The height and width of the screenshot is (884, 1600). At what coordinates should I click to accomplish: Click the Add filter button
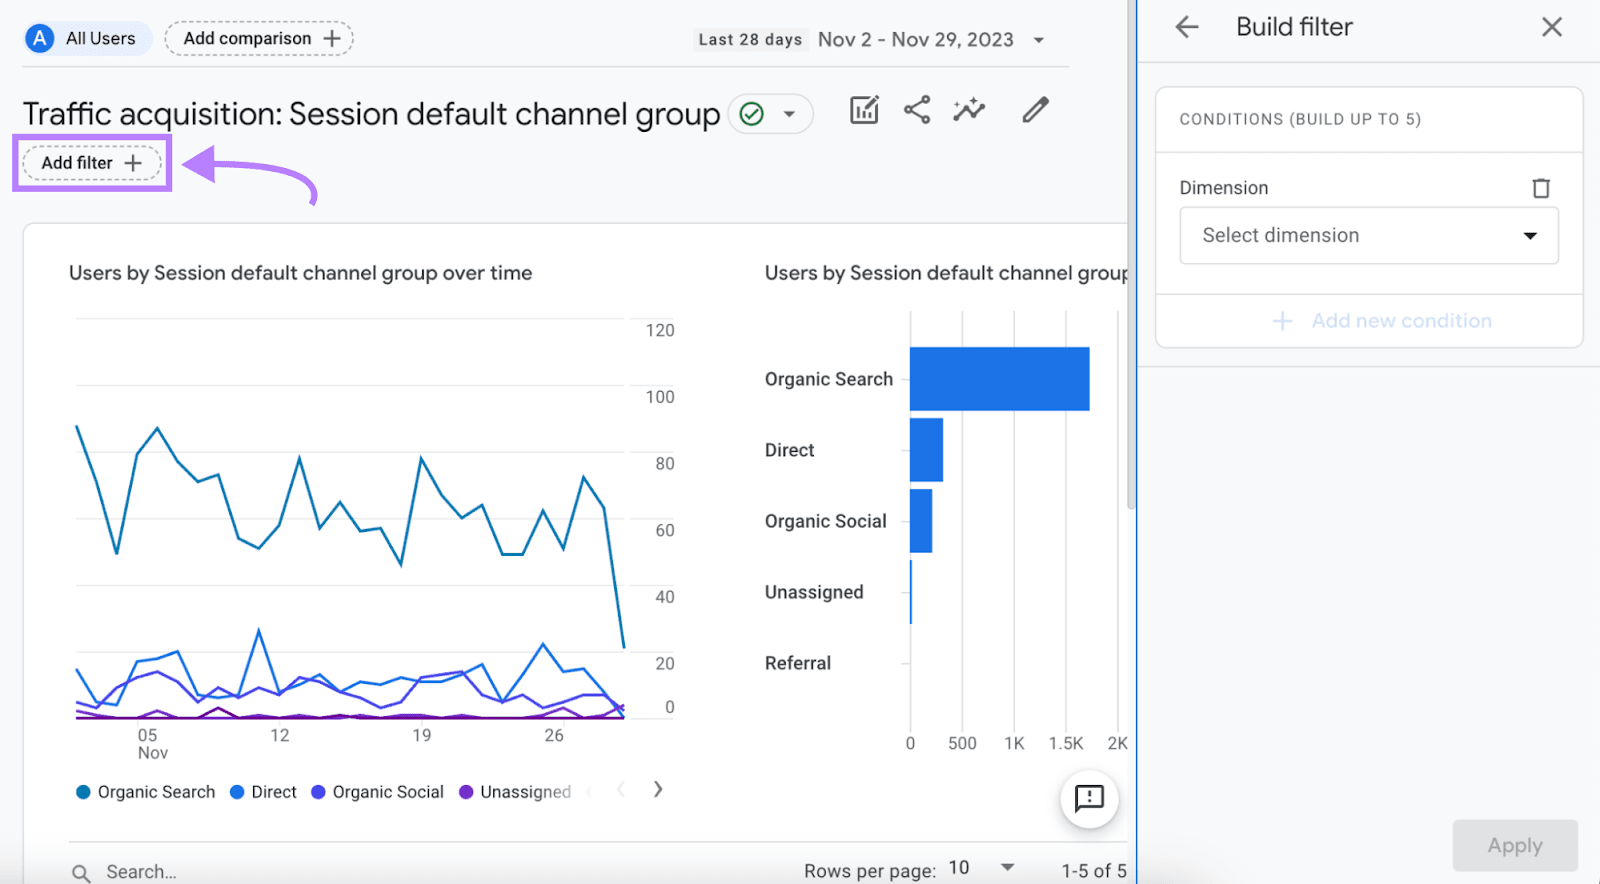point(92,163)
